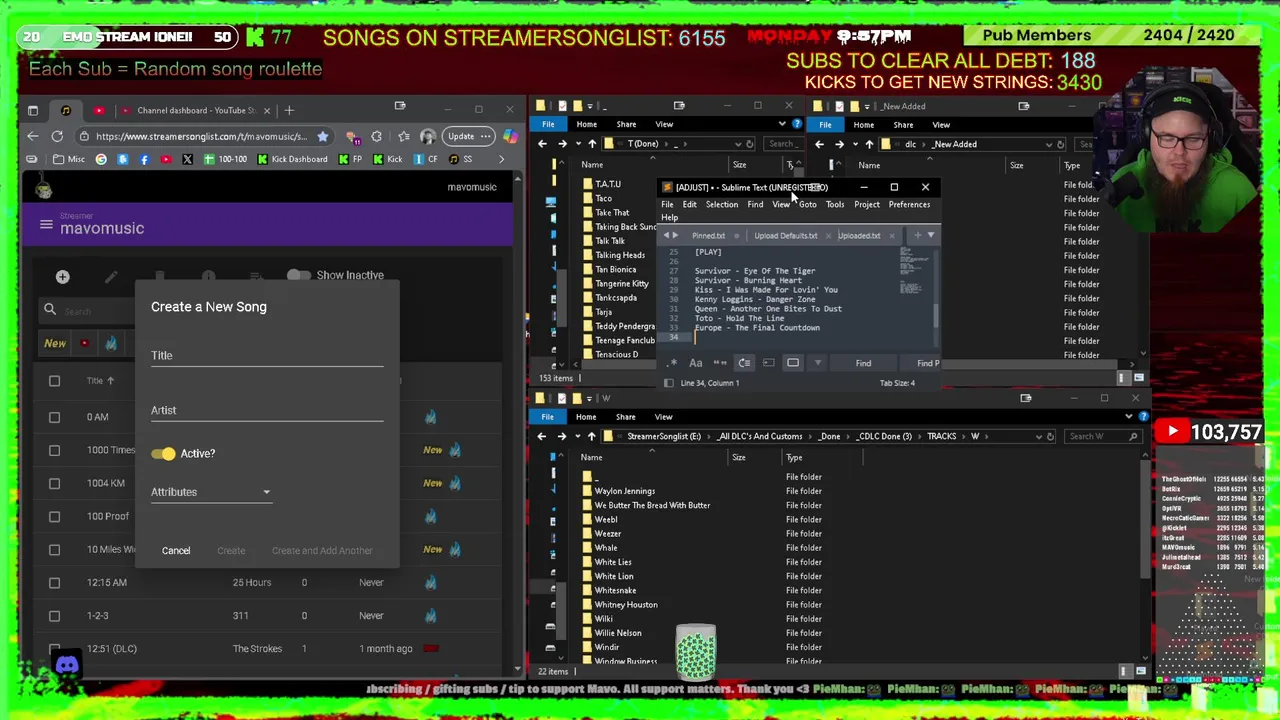Image resolution: width=1280 pixels, height=720 pixels.
Task: Open the Facebook bookmark icon
Action: (144, 159)
